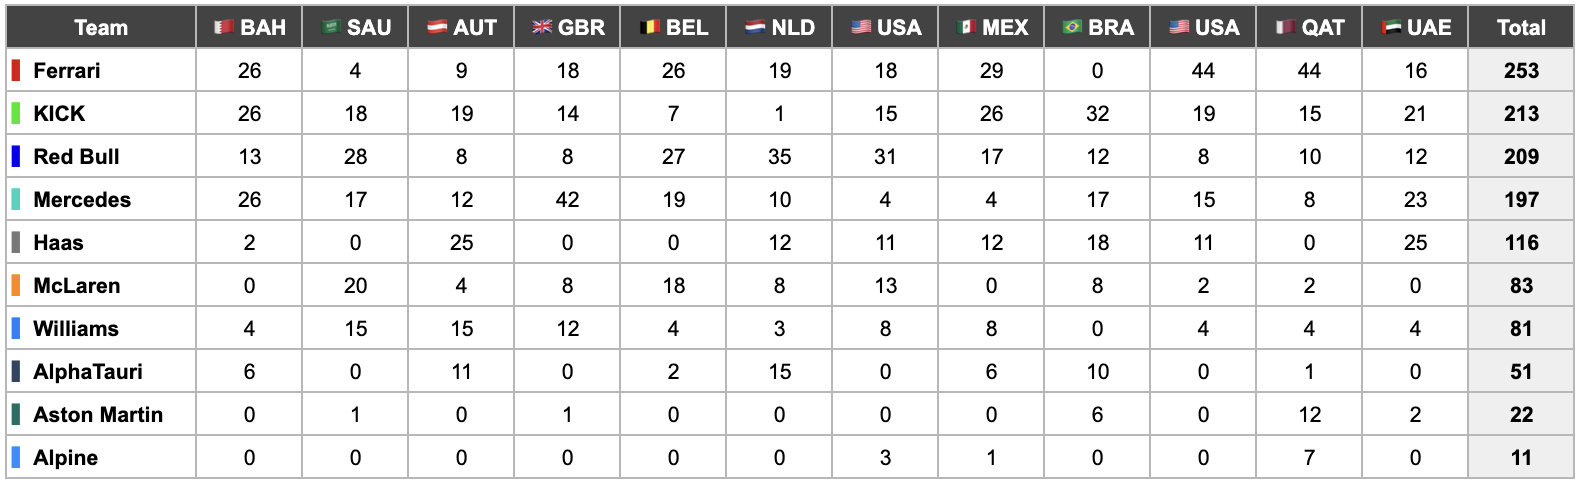Click the Austria flag icon

(437, 28)
